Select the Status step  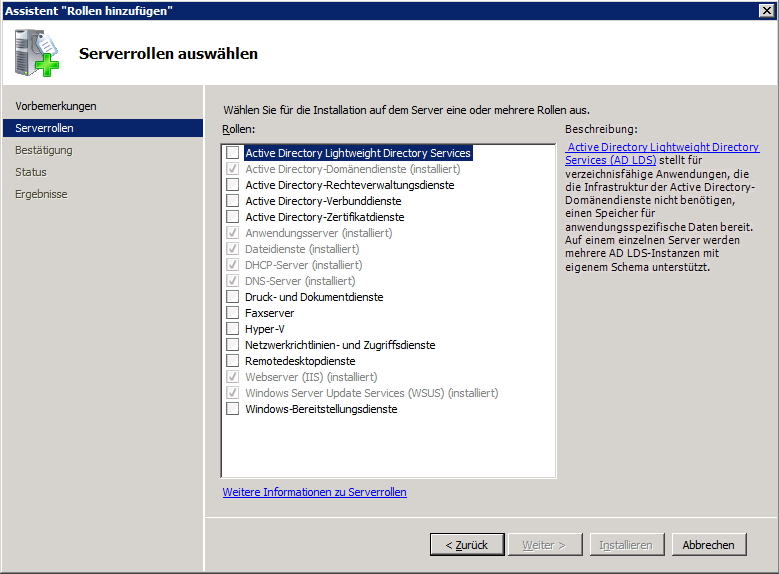click(31, 172)
